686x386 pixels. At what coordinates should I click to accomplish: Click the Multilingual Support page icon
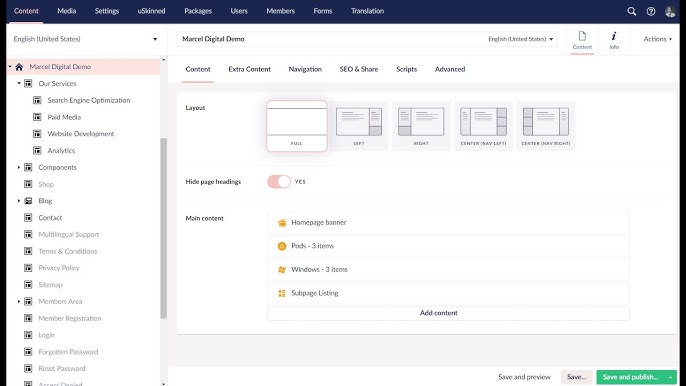coord(28,235)
